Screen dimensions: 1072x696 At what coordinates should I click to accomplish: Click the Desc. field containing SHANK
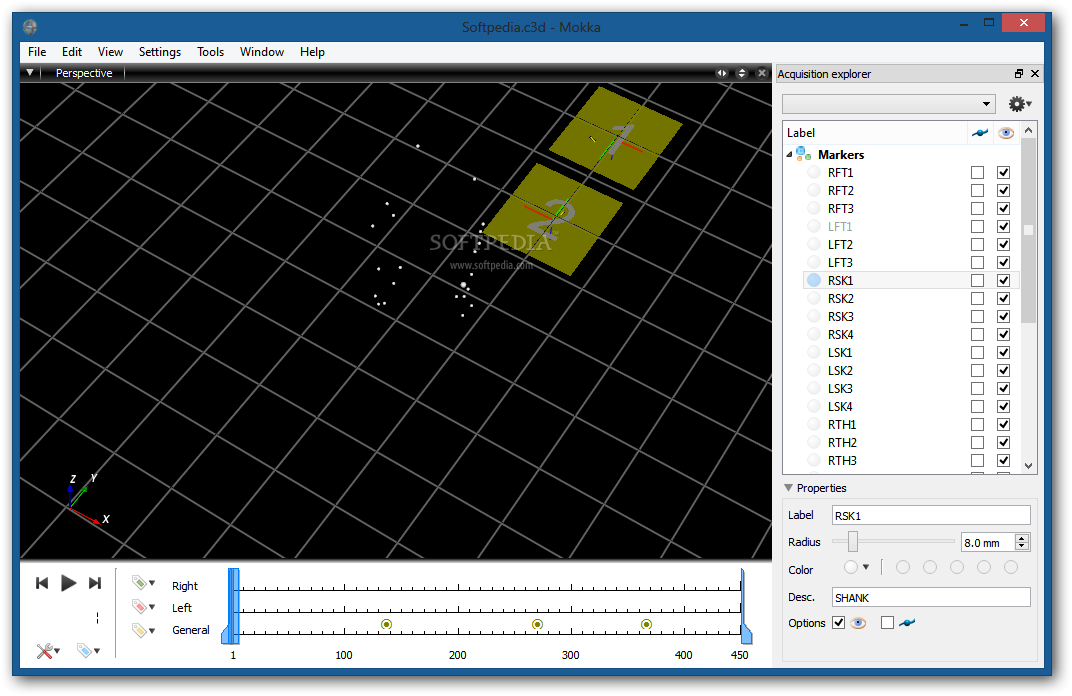pos(931,598)
